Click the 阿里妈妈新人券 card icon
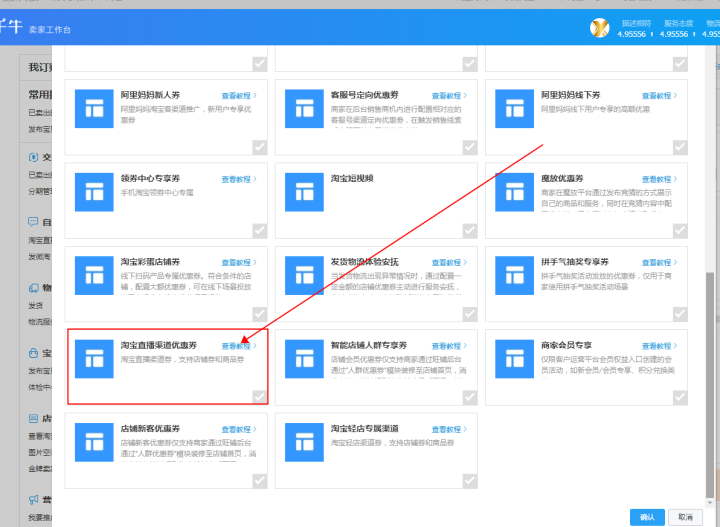 94,108
